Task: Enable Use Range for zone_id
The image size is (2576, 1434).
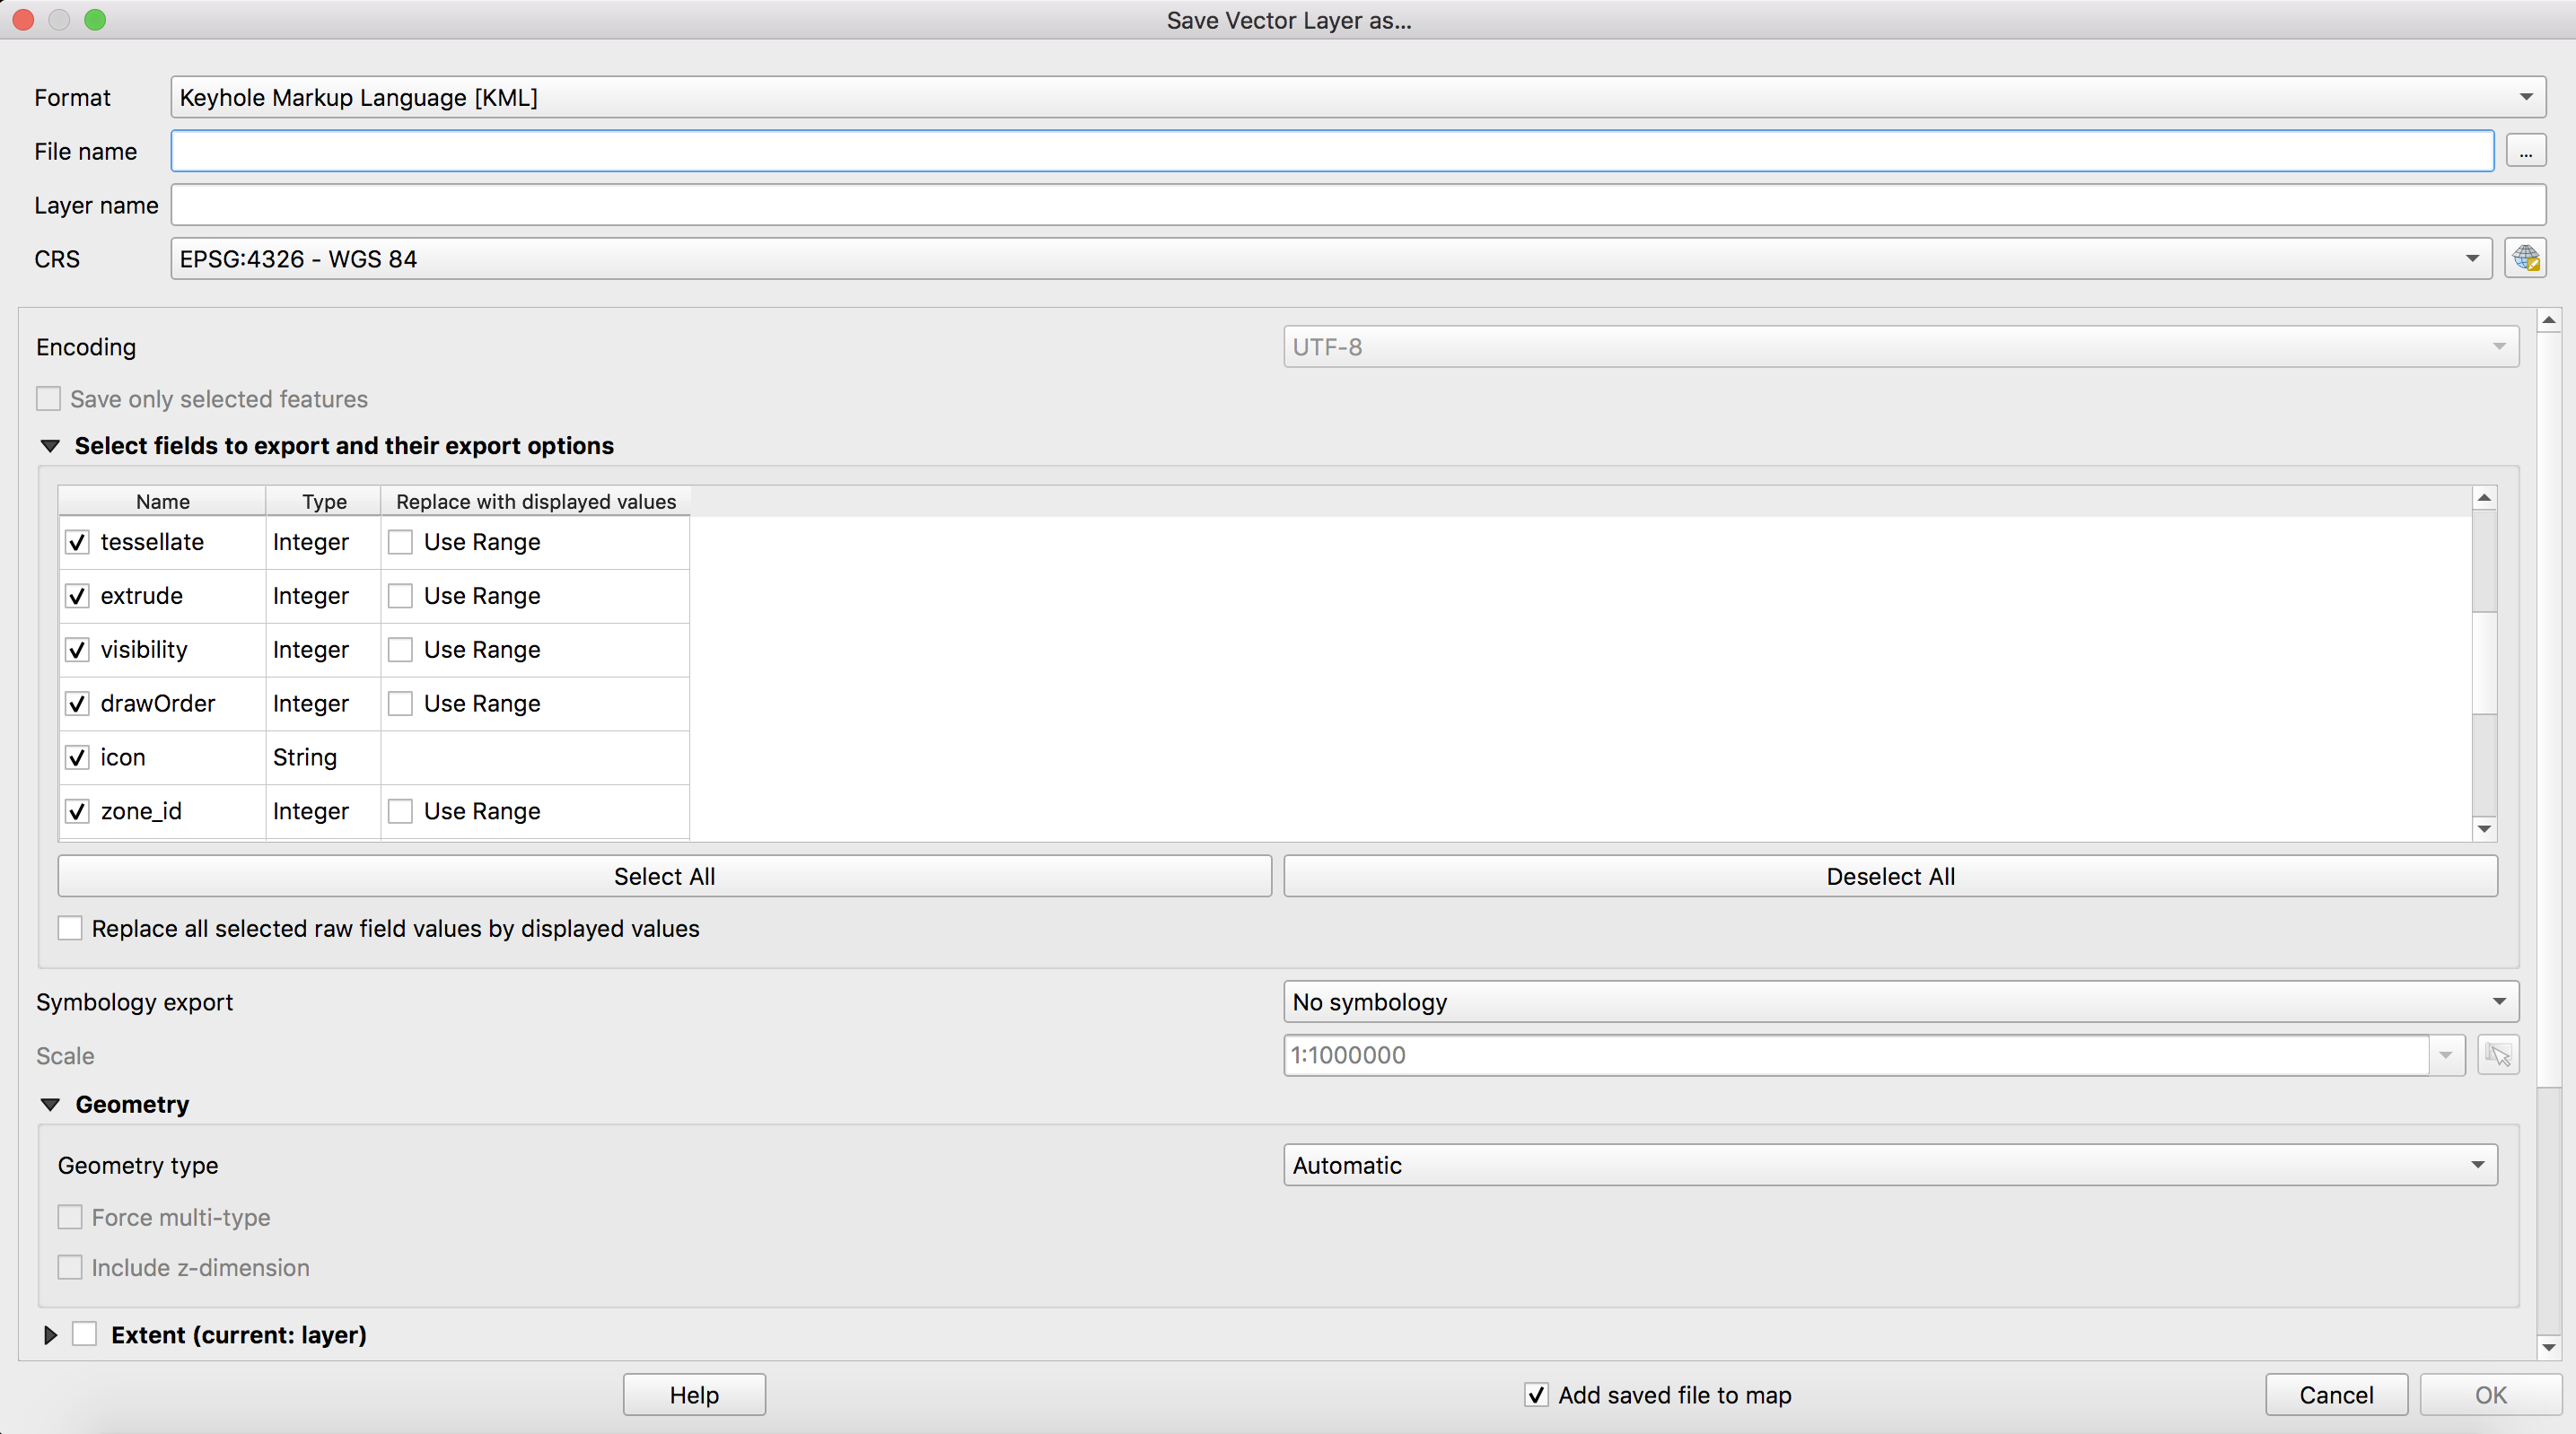Action: coord(400,811)
